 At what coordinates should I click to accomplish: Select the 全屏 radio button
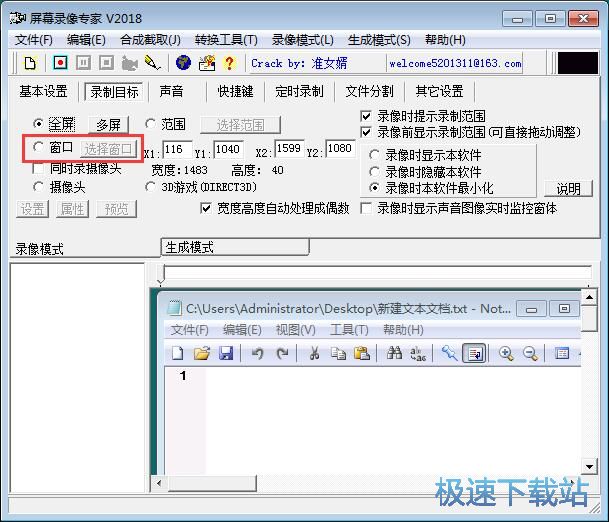click(38, 124)
